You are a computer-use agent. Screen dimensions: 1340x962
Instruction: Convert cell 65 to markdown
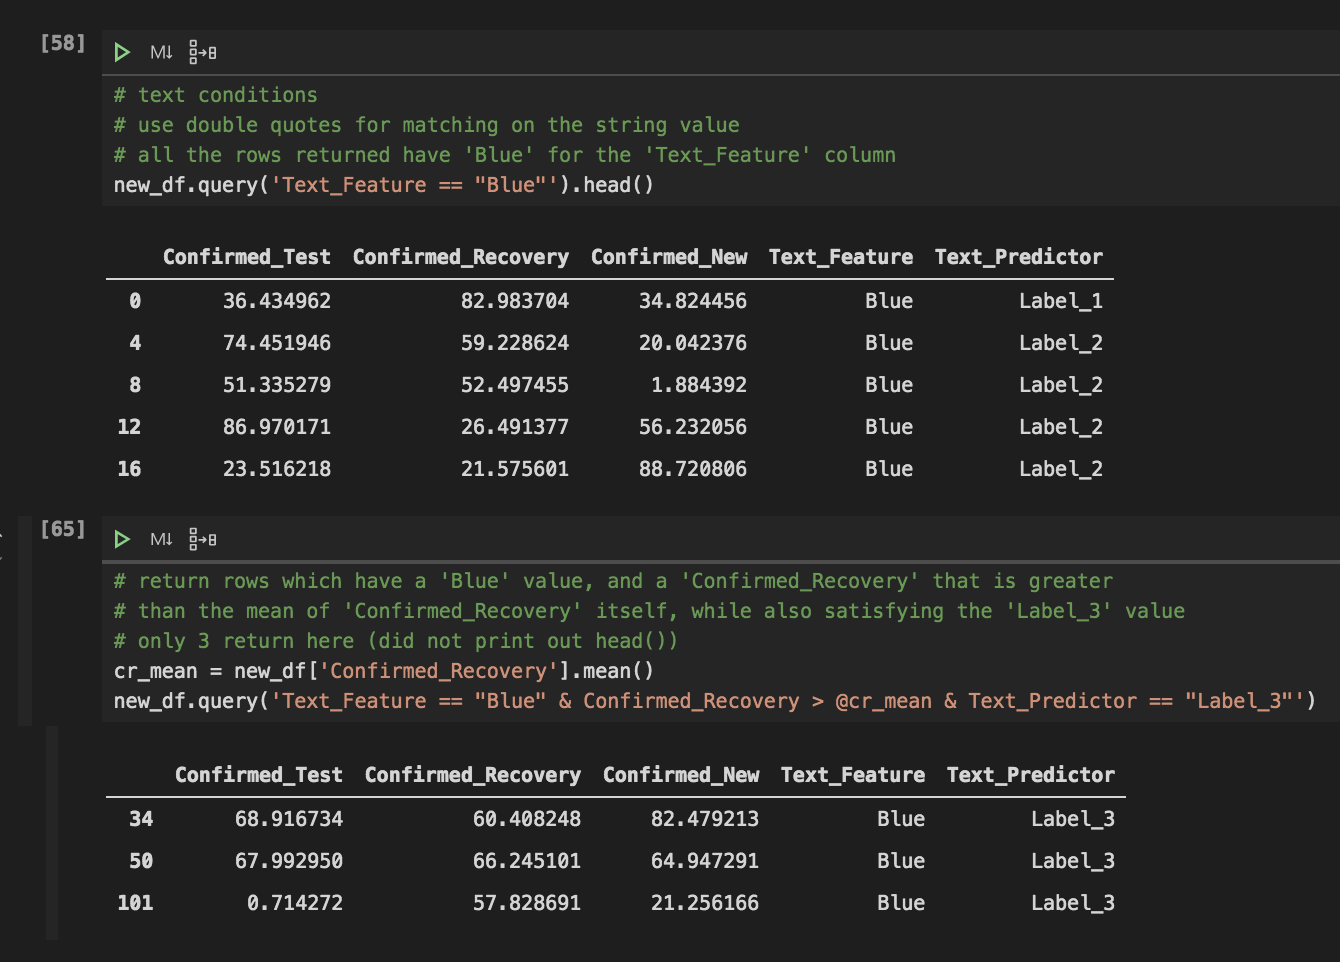(161, 539)
